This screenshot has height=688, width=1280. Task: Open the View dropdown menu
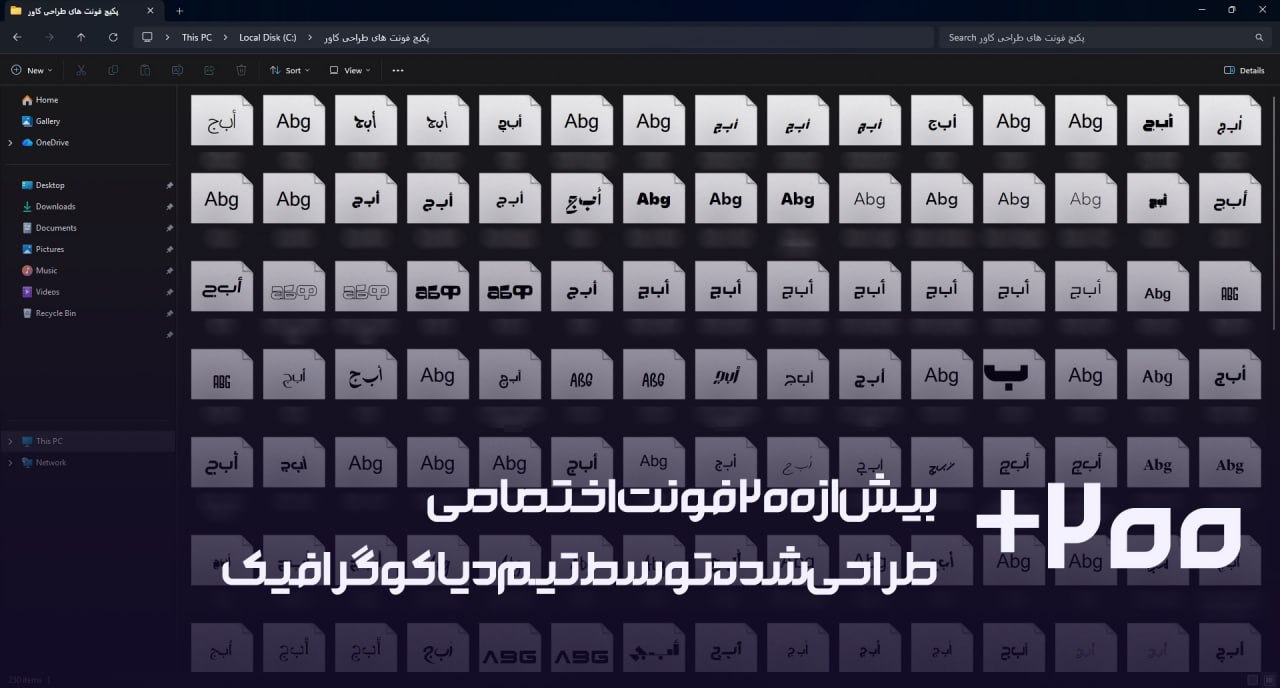tap(351, 70)
